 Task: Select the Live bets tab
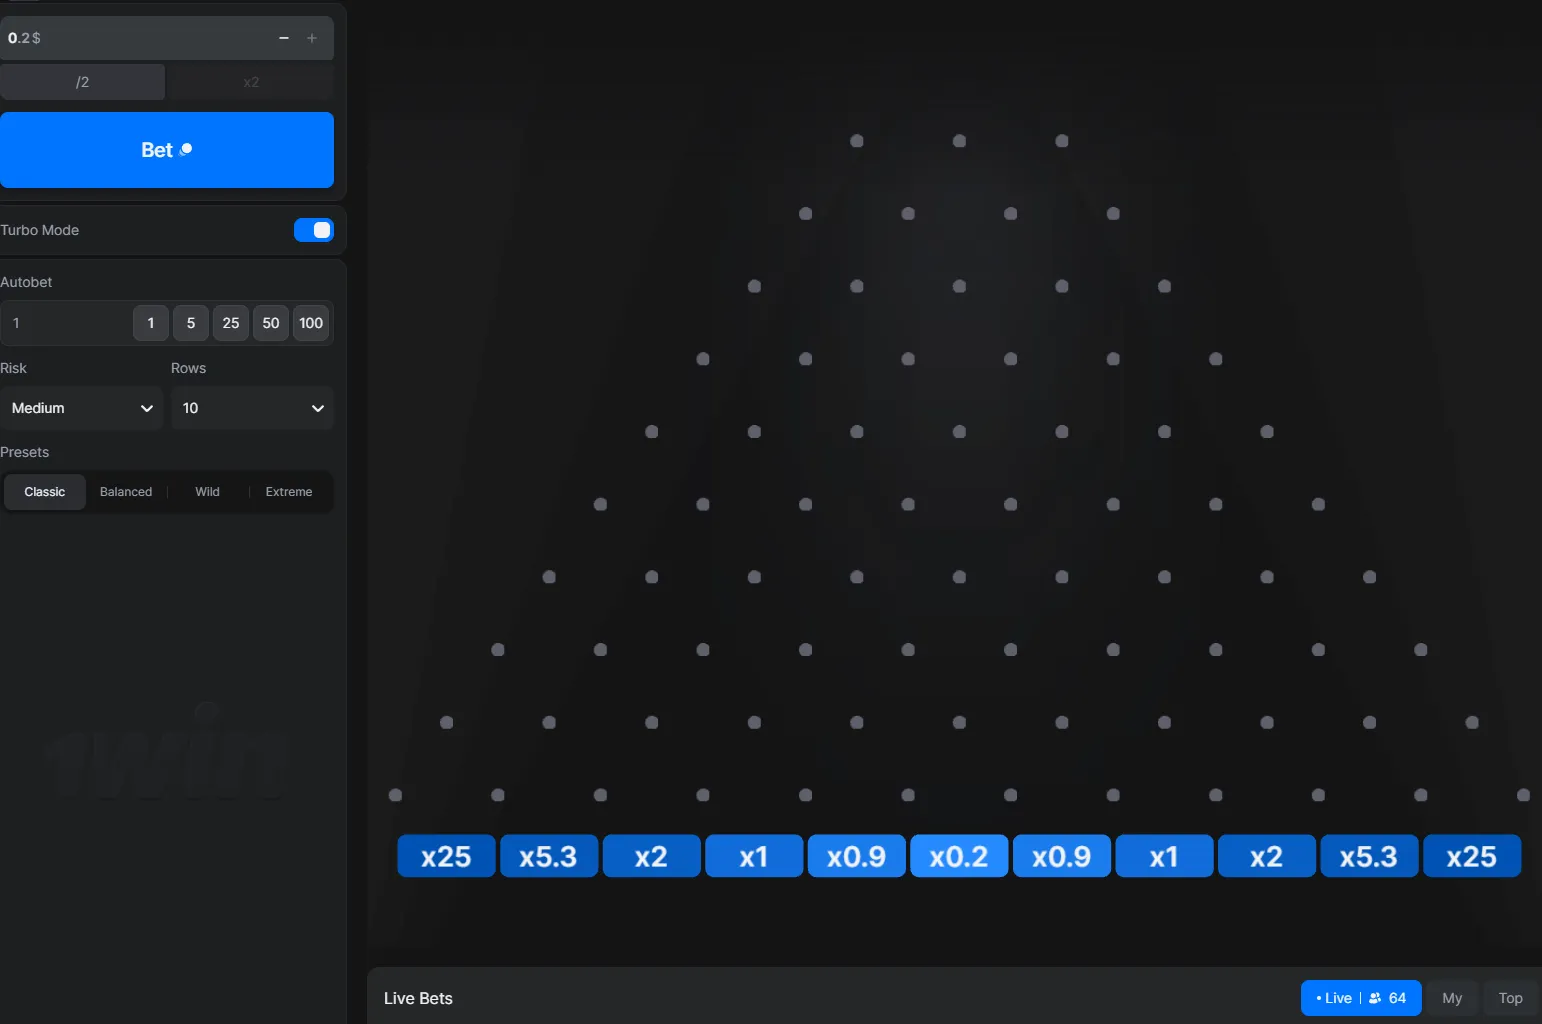pos(1360,998)
